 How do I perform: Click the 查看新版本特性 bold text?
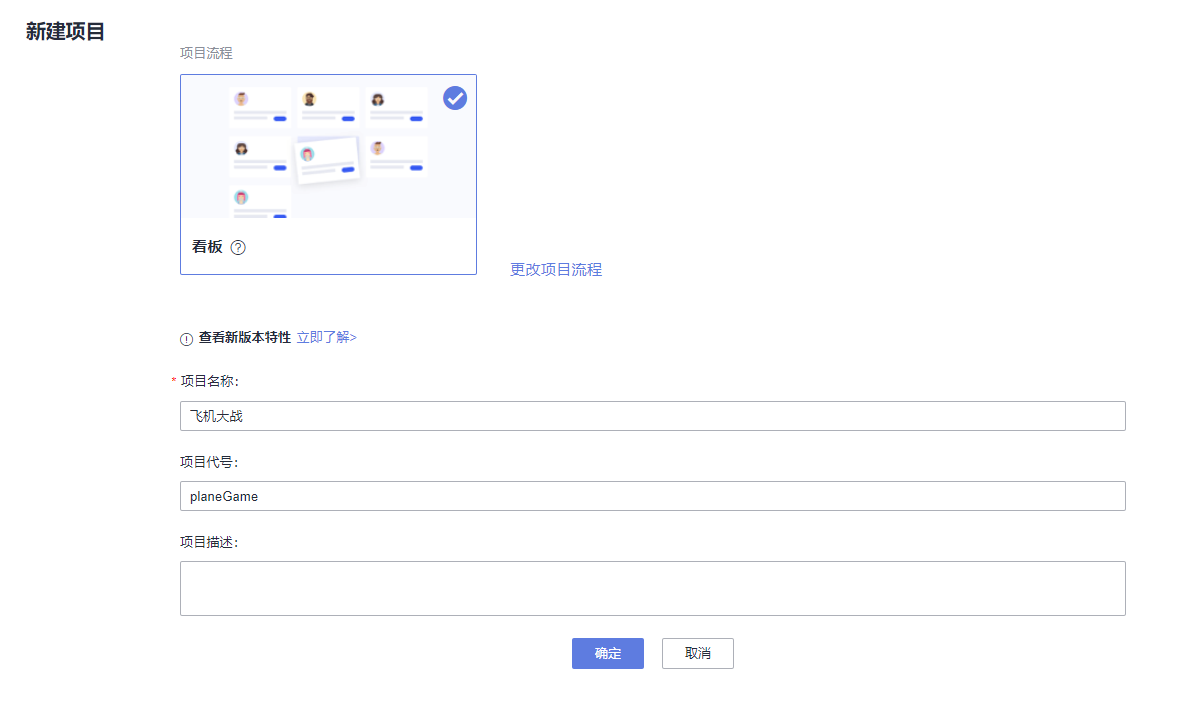click(x=245, y=338)
